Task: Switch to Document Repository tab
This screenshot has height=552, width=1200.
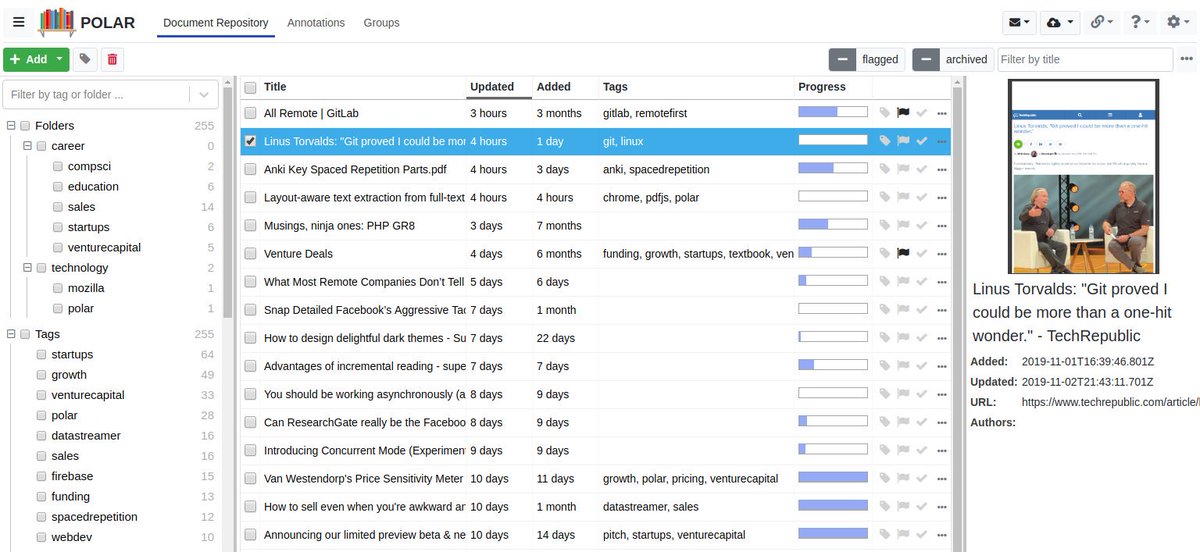Action: (x=215, y=22)
